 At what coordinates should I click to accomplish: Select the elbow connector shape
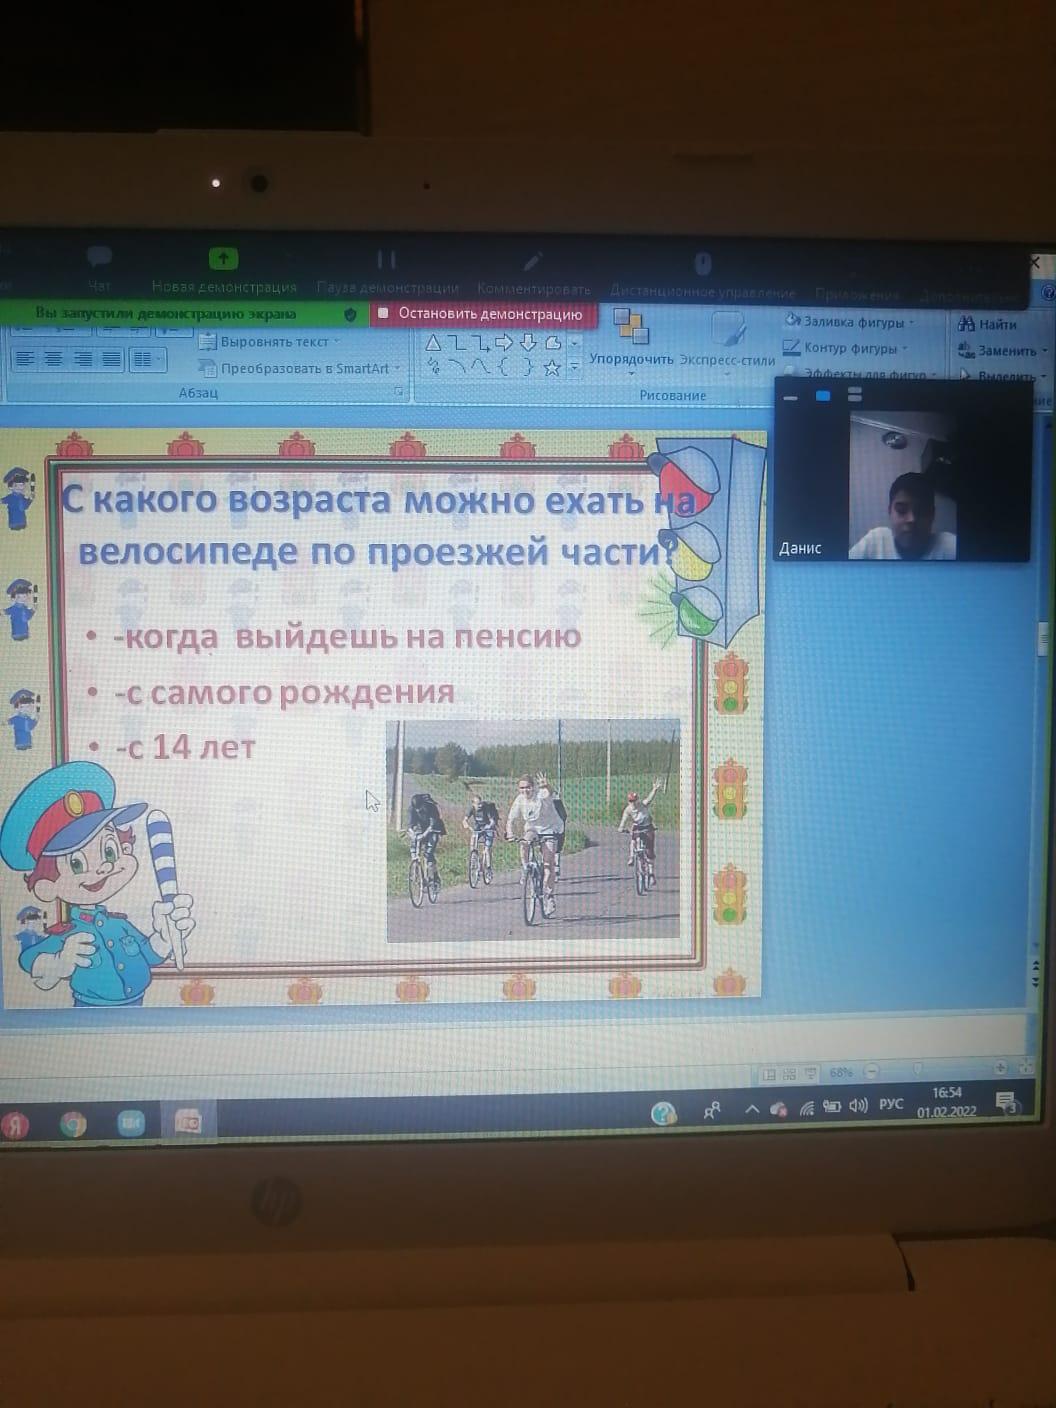coord(456,343)
